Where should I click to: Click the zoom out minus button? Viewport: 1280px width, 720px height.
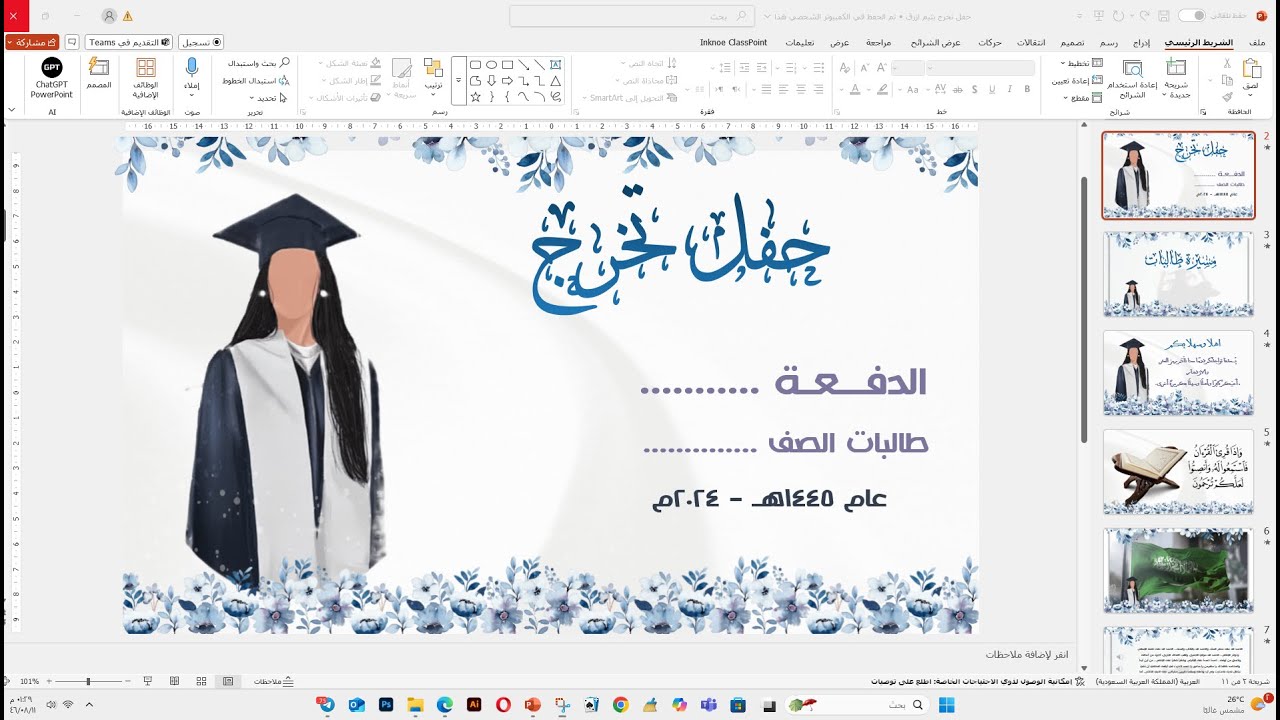(129, 681)
